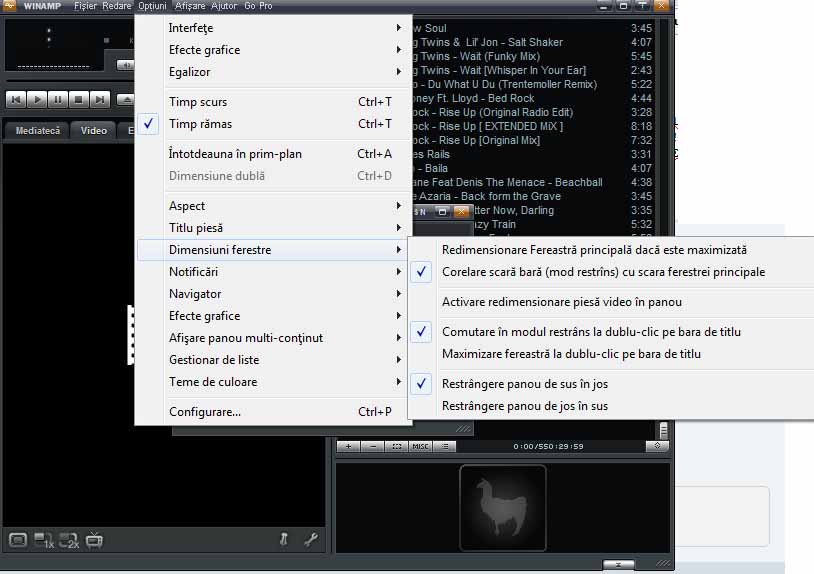Click the Winamp logo icon in title bar
Image resolution: width=814 pixels, height=574 pixels.
9,6
